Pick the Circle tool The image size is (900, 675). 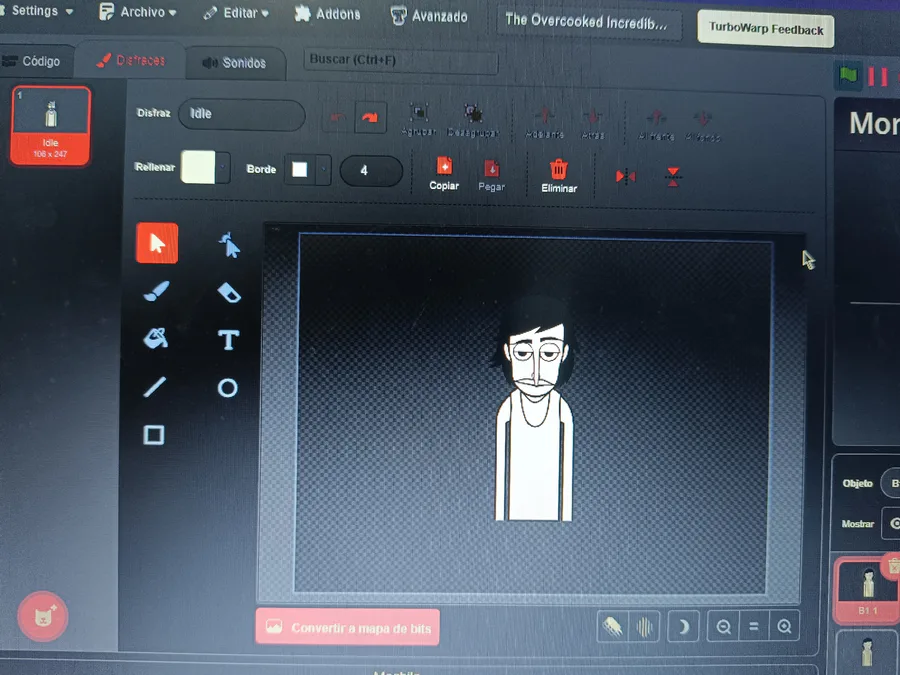pyautogui.click(x=228, y=388)
